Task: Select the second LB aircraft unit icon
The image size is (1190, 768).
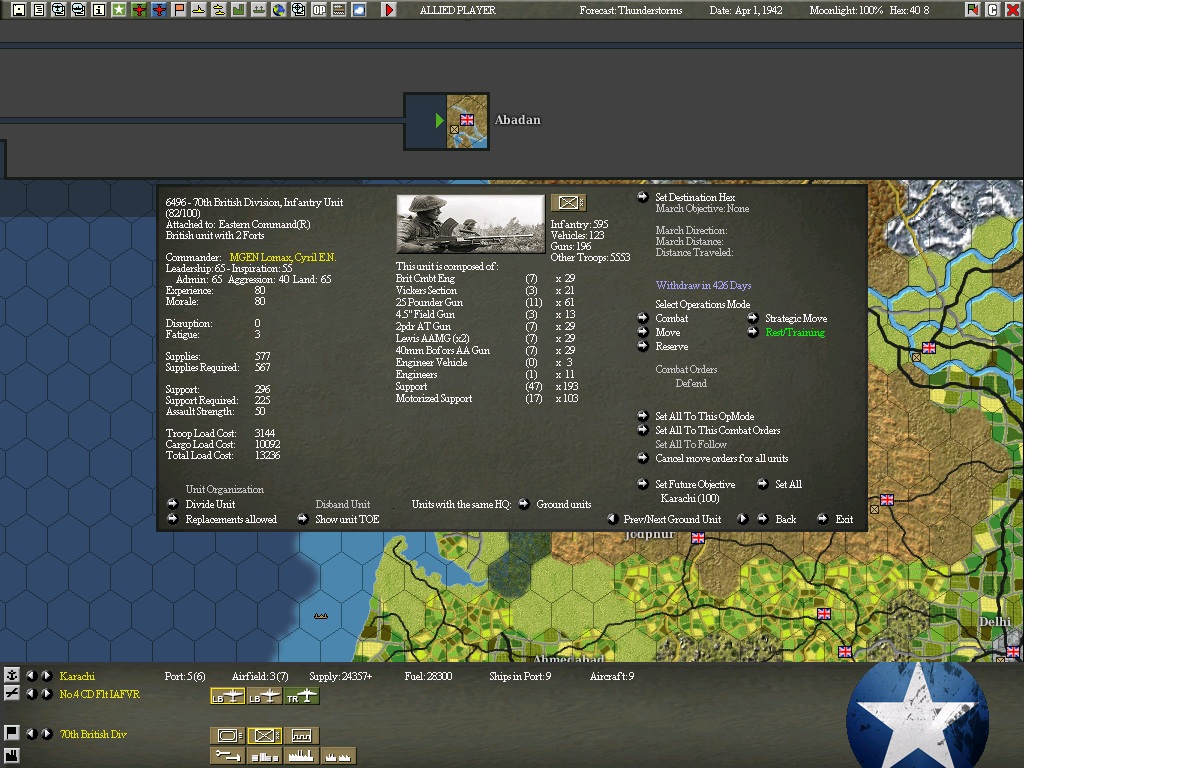Action: coord(264,697)
